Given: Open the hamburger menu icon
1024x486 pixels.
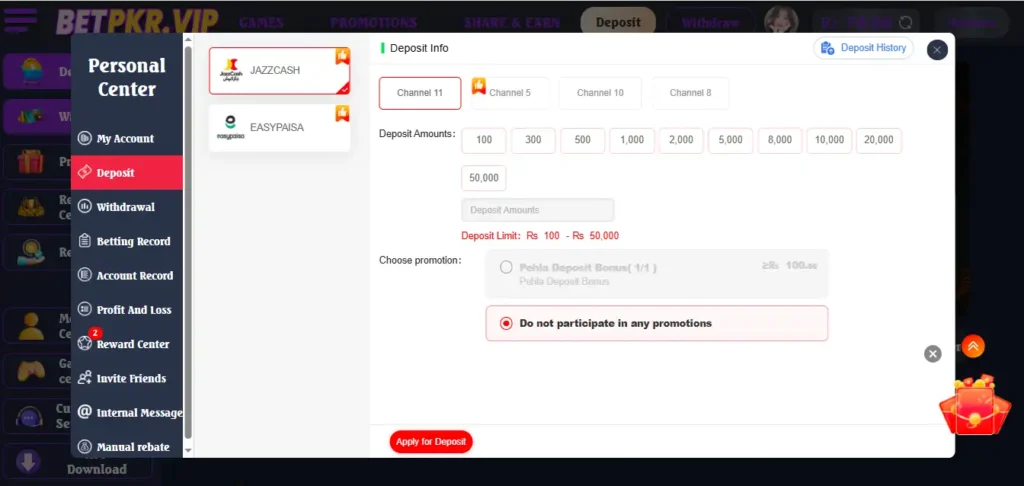Looking at the screenshot, I should (21, 20).
